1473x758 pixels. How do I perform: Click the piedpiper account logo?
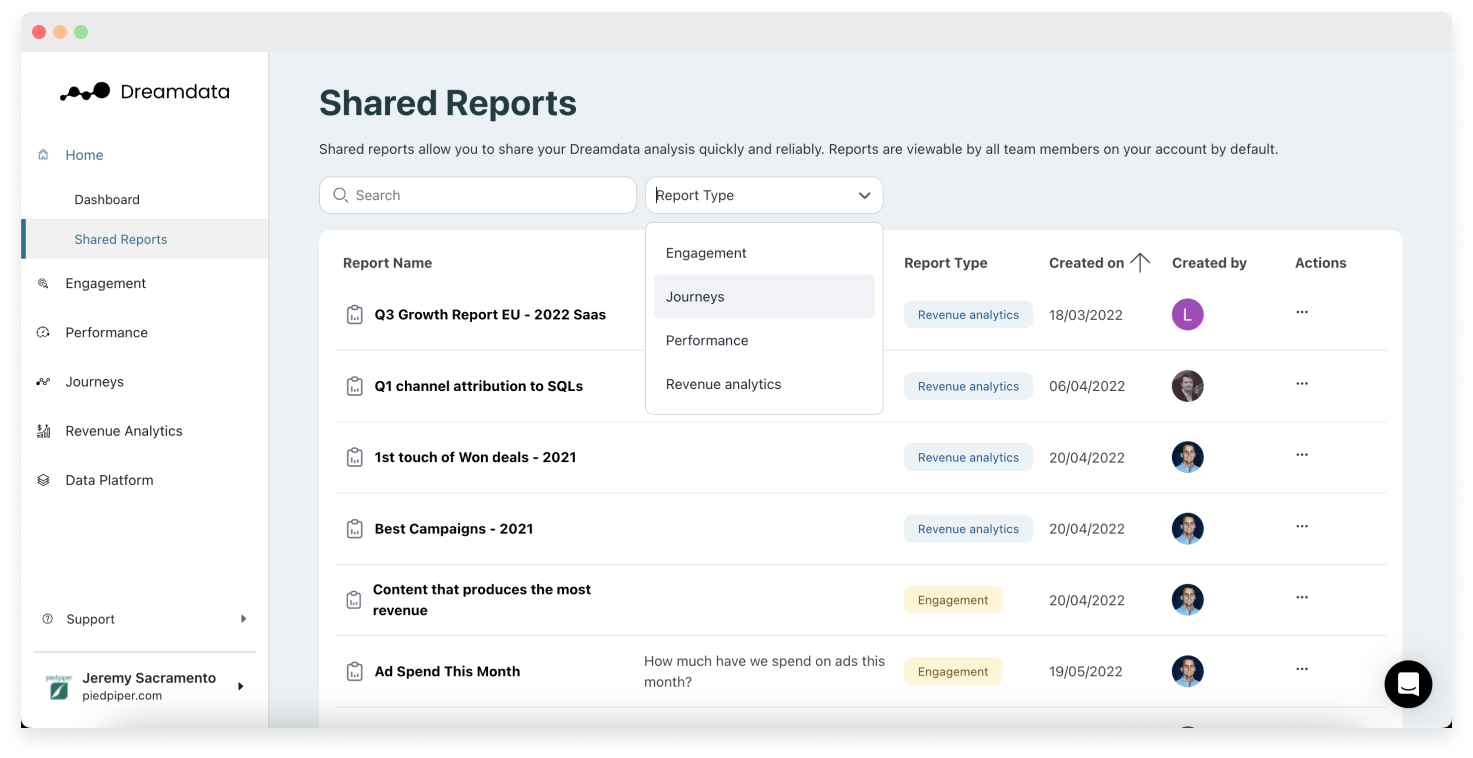tap(59, 686)
